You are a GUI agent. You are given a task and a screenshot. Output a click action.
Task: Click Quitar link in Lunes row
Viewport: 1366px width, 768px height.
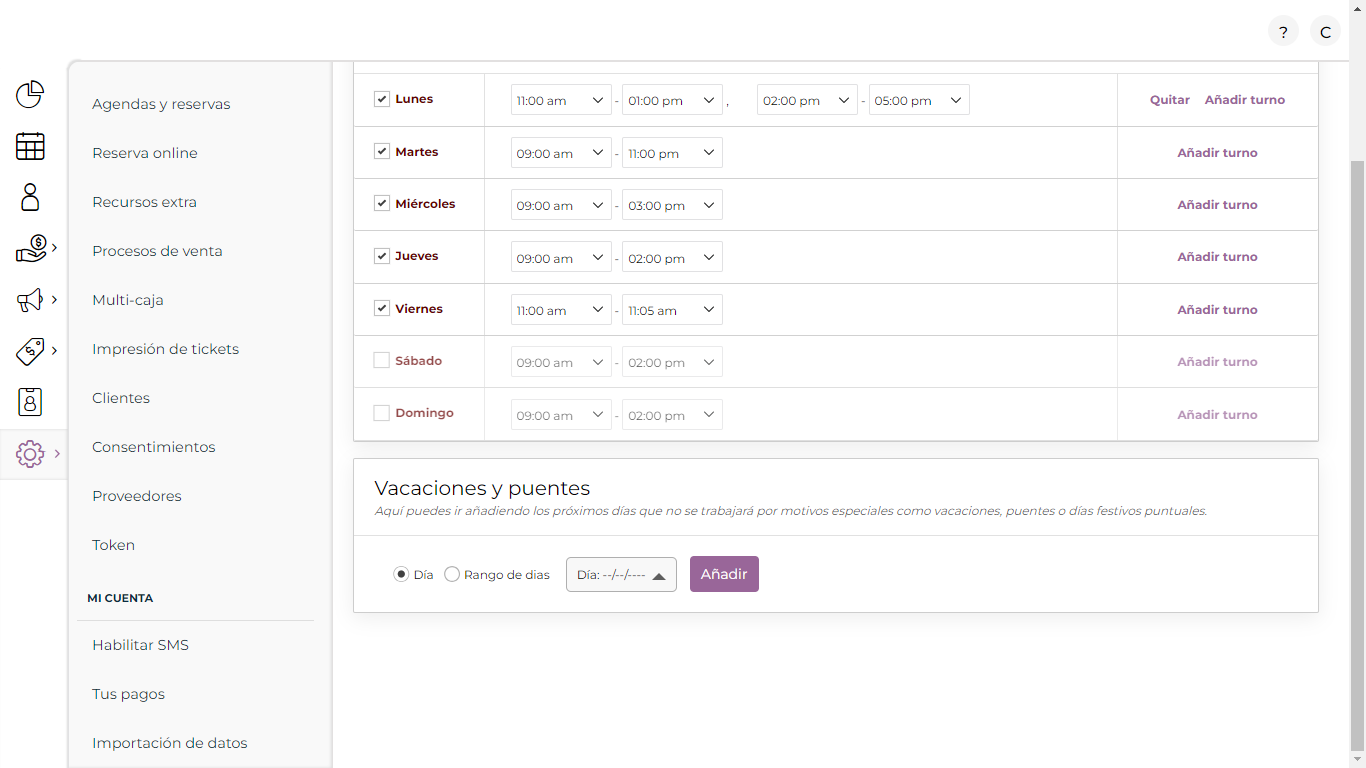click(x=1170, y=100)
